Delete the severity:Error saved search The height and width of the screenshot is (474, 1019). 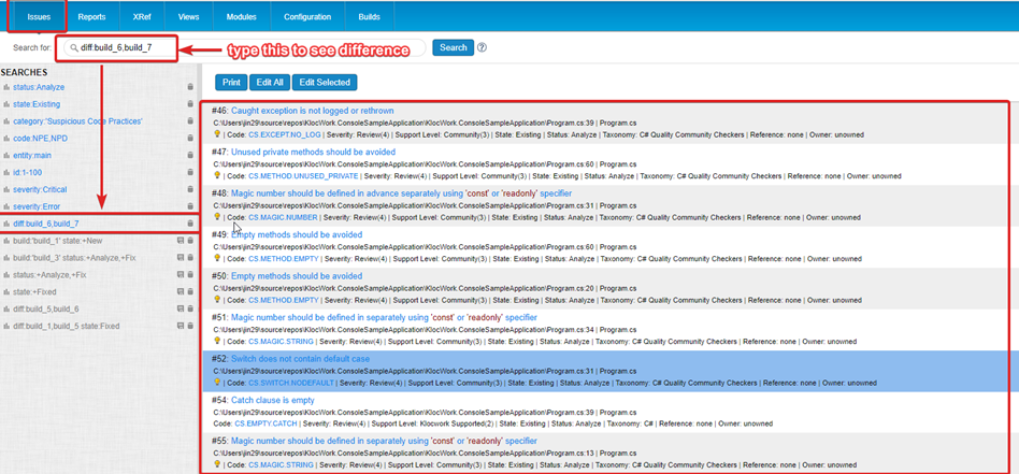(190, 207)
